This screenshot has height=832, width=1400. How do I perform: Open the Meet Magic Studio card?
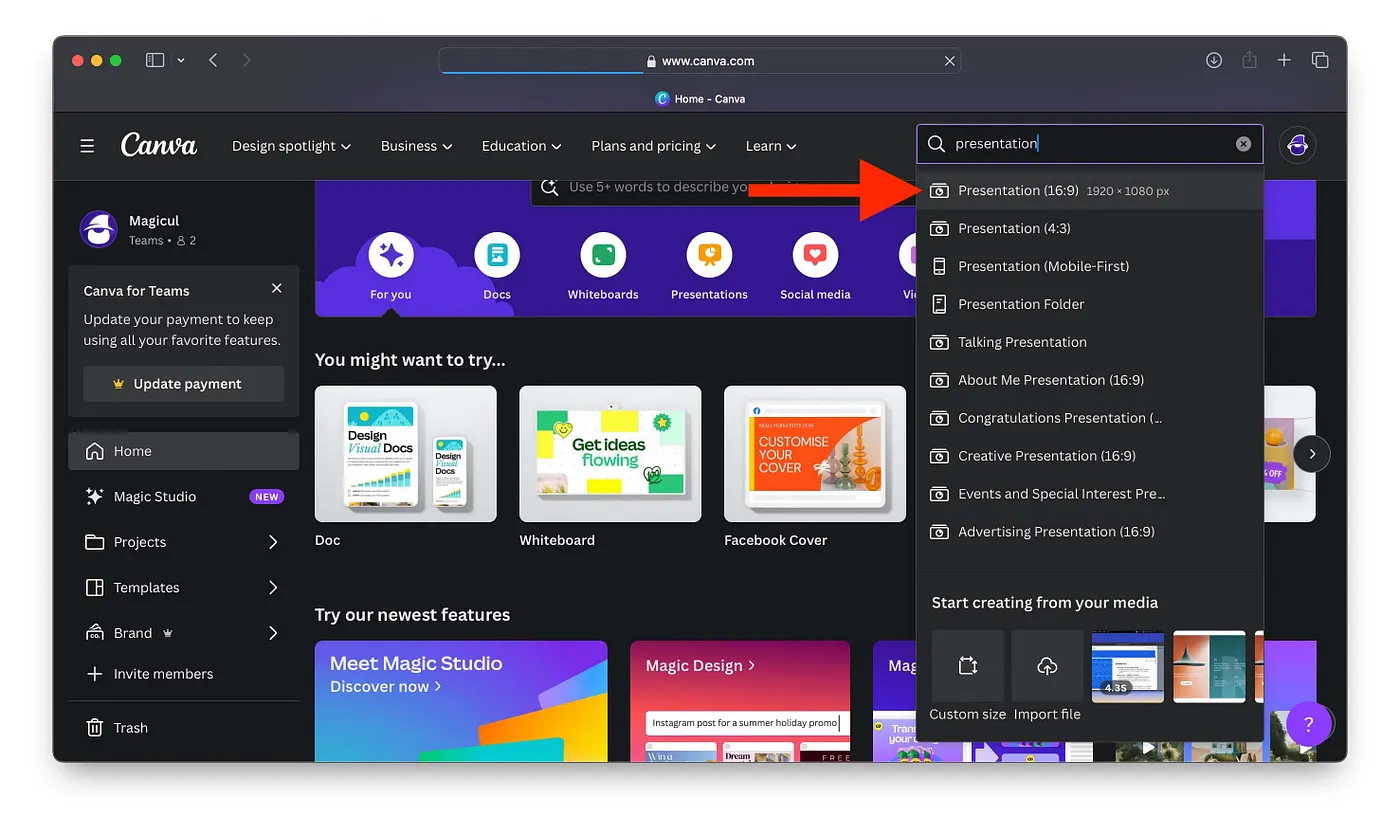pyautogui.click(x=461, y=701)
